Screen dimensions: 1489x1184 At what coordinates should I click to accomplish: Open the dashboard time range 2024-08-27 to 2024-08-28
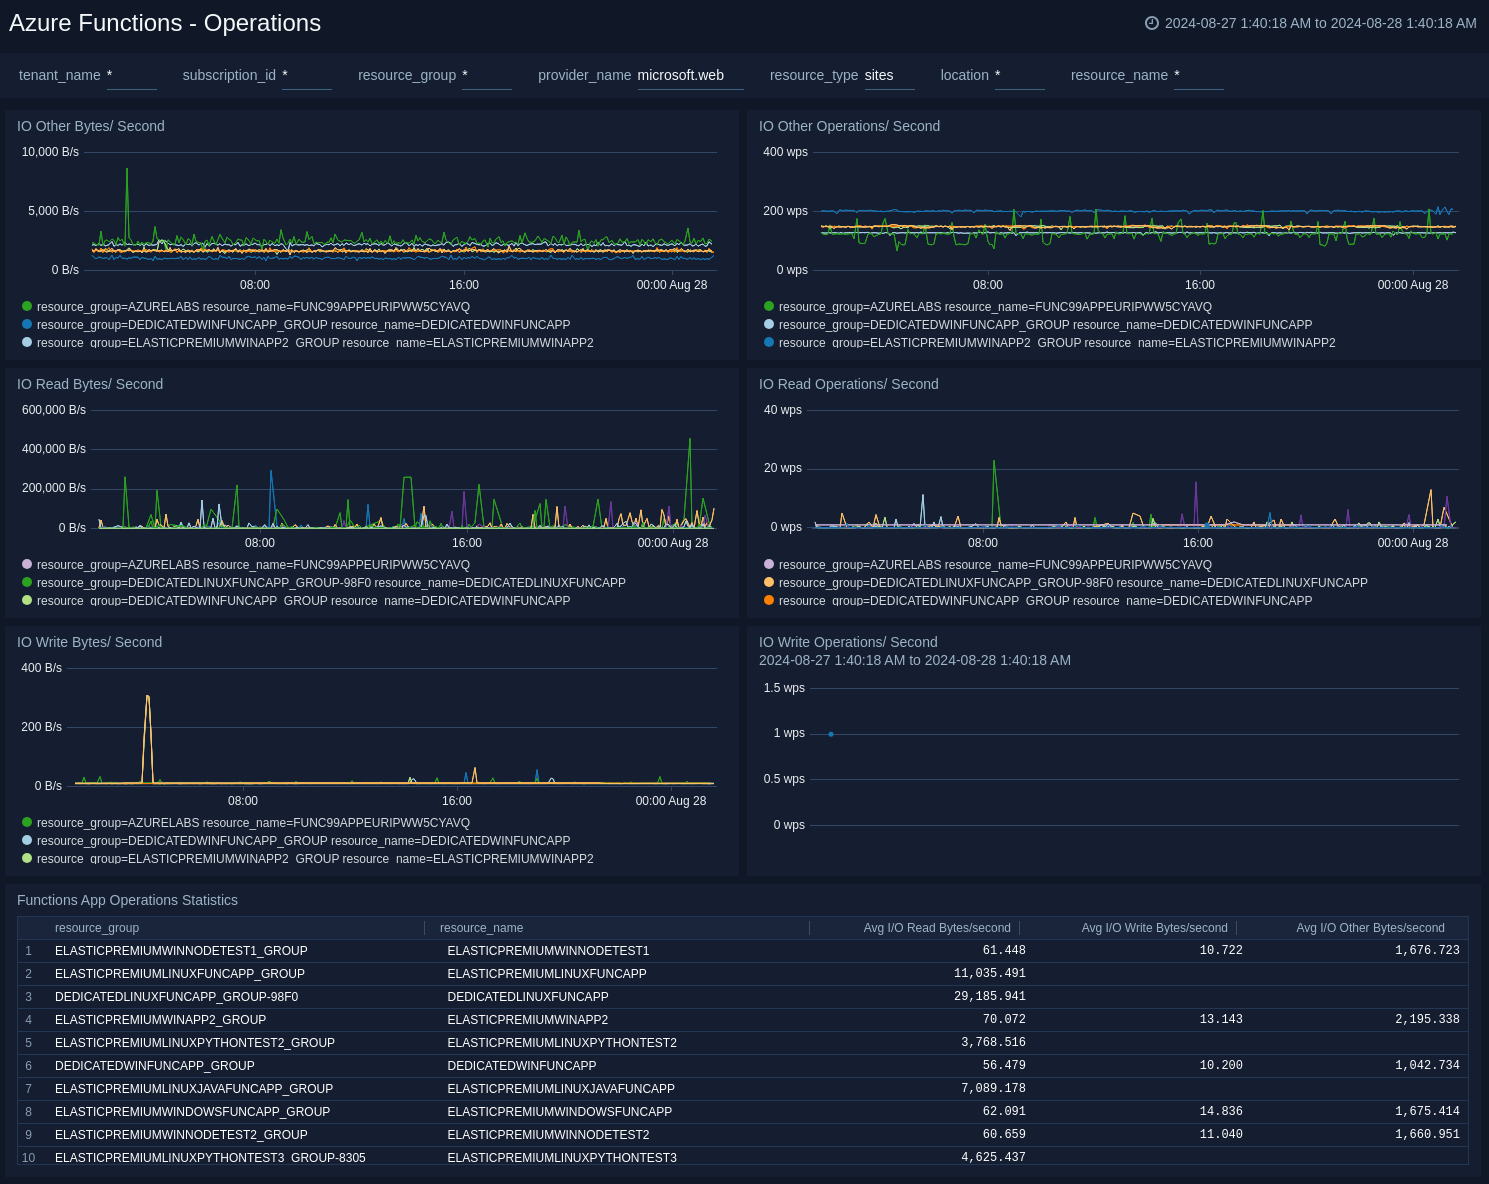point(1320,23)
